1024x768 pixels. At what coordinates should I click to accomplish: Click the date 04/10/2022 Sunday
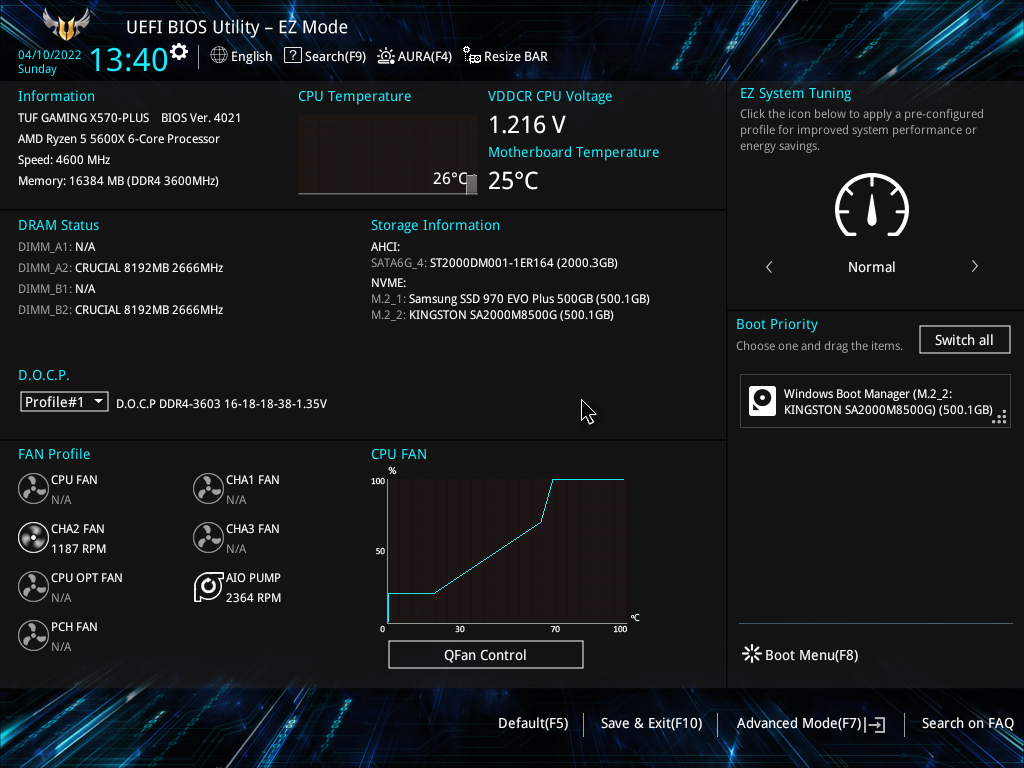click(x=49, y=61)
